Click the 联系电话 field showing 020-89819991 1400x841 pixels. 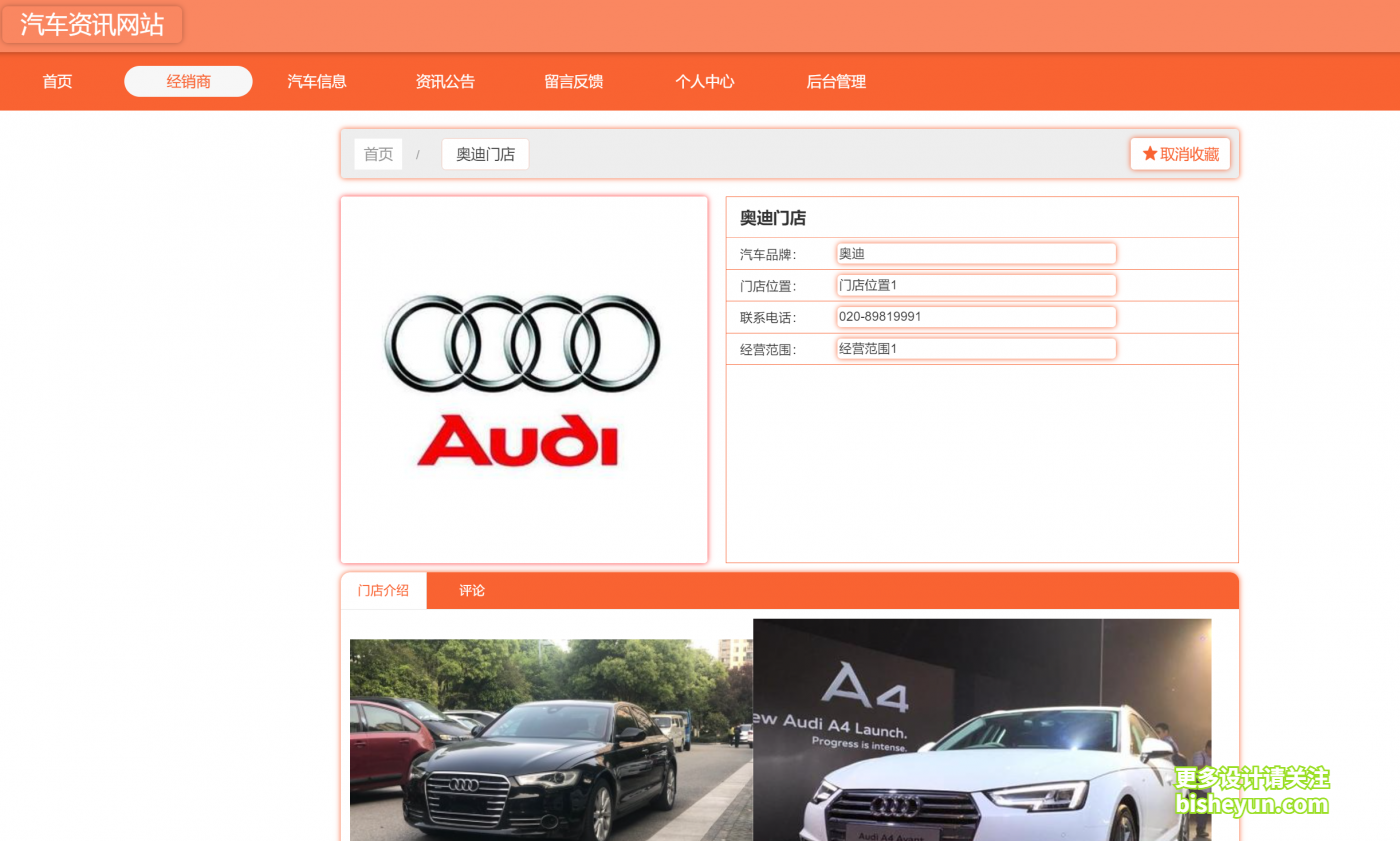976,317
